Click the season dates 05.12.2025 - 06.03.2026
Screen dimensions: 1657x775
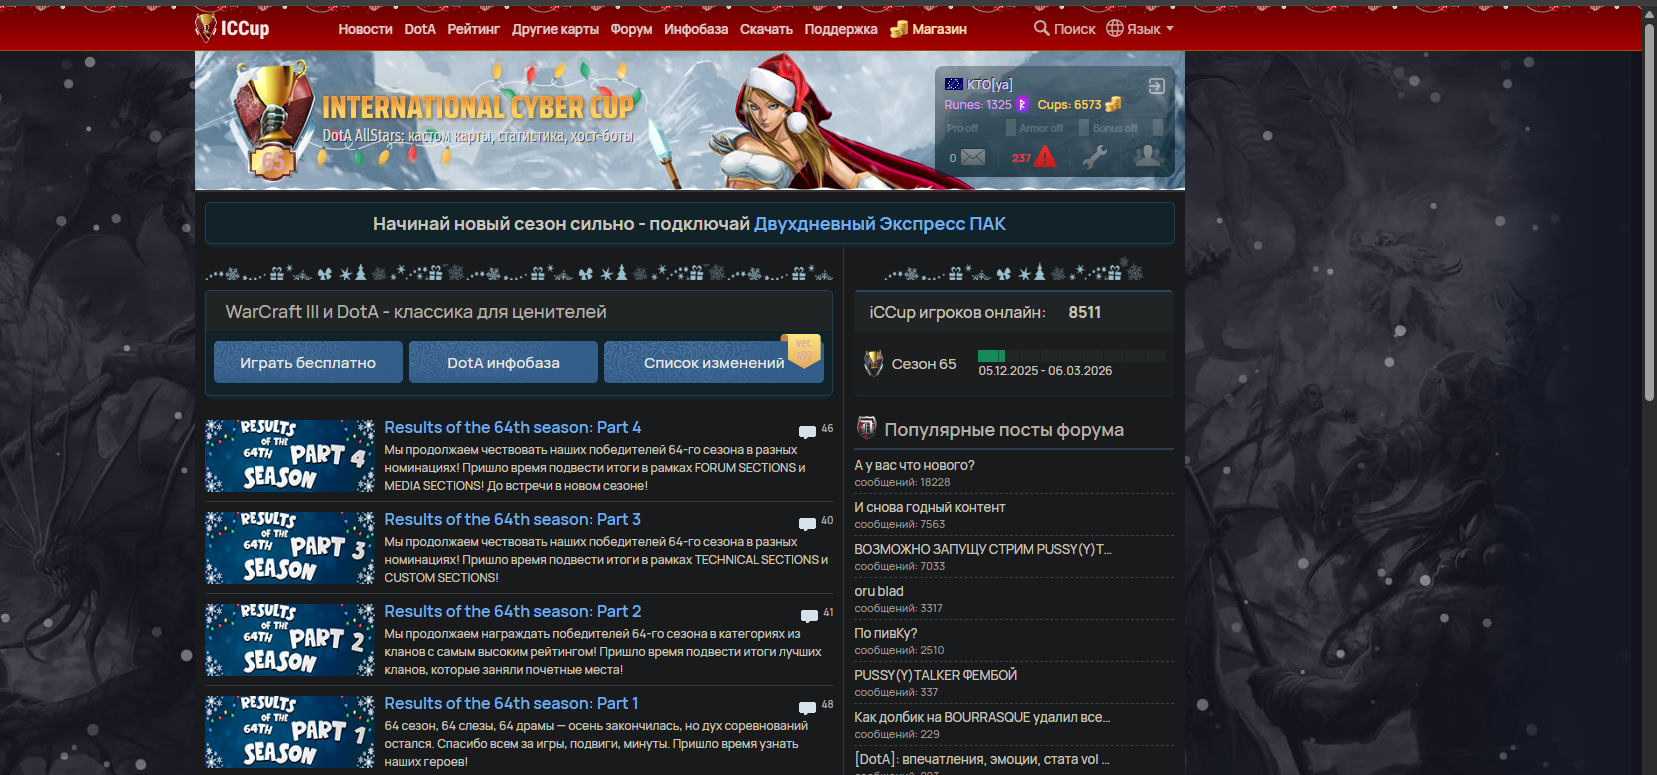tap(1045, 371)
